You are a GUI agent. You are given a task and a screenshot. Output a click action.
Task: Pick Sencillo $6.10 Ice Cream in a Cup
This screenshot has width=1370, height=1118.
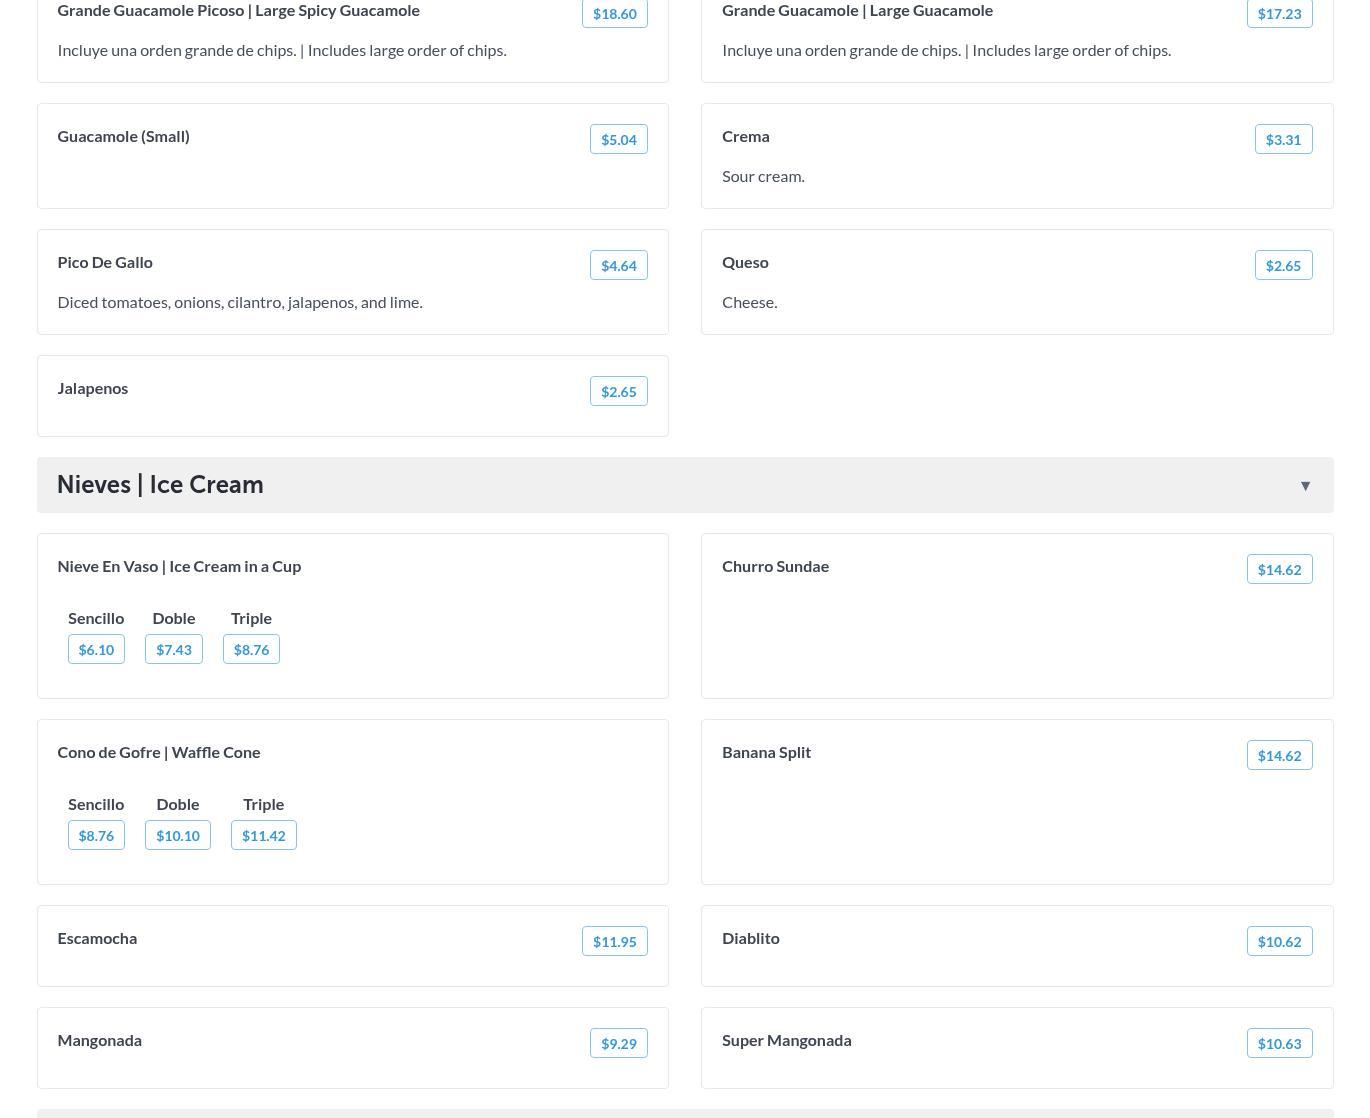96,650
